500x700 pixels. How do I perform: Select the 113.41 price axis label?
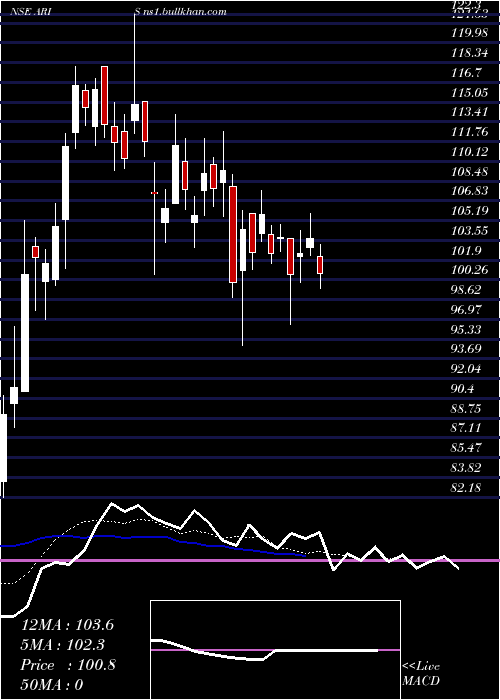coord(470,112)
